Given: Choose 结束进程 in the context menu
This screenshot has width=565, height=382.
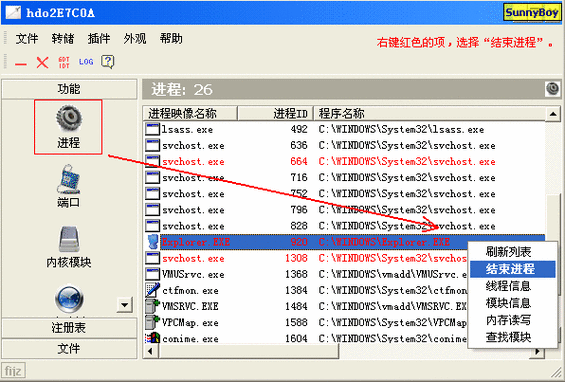Looking at the screenshot, I should pos(512,269).
